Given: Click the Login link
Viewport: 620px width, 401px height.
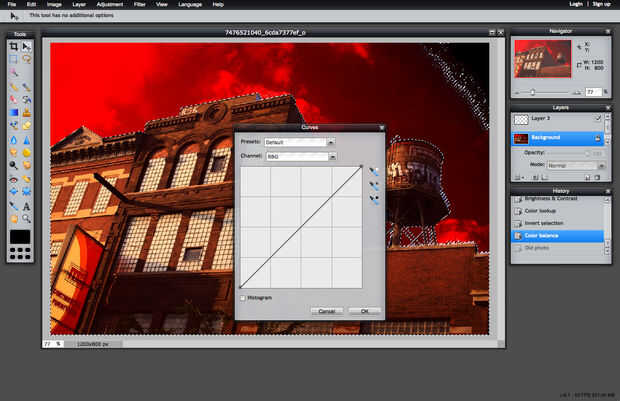Looking at the screenshot, I should click(x=576, y=4).
